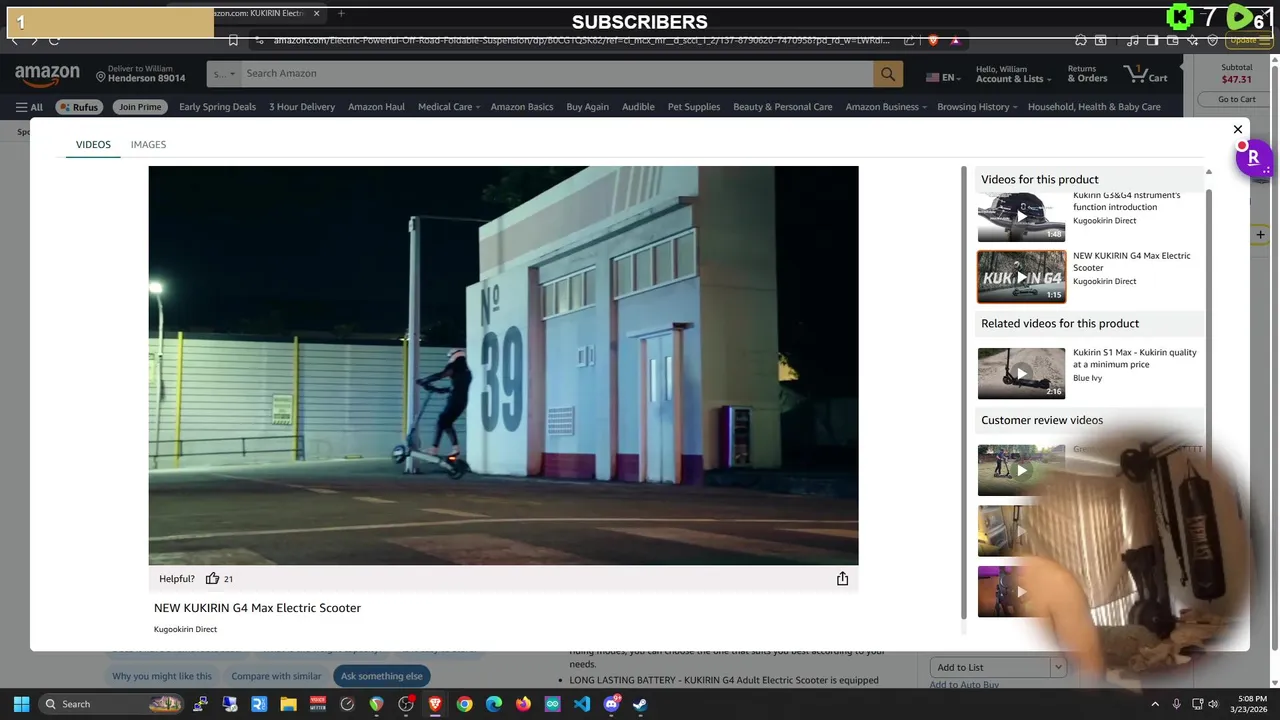Click the purple Rufus R floating button
The height and width of the screenshot is (720, 1280).
click(1253, 158)
